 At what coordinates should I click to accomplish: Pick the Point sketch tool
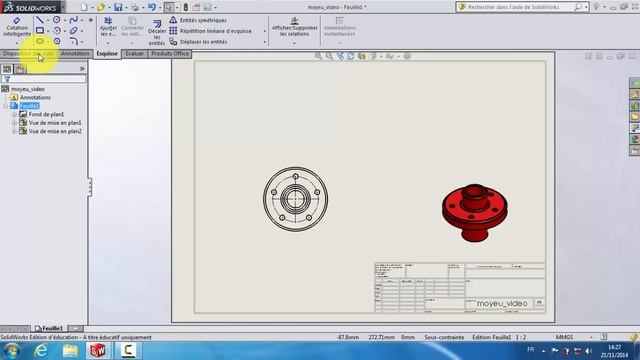pos(91,20)
